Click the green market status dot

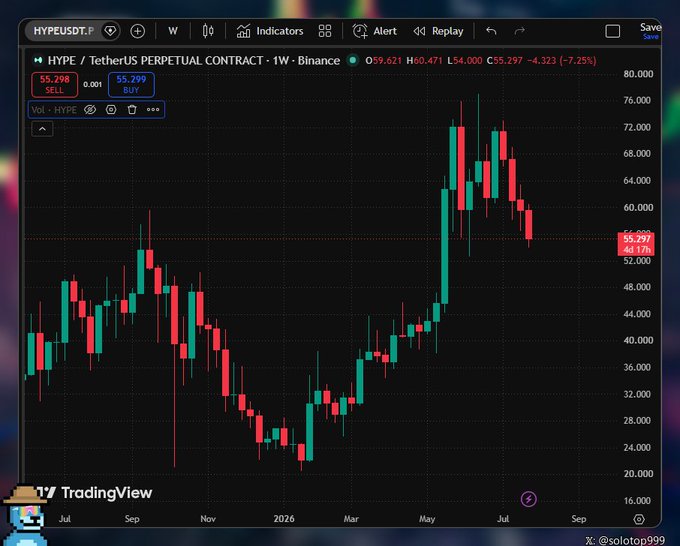353,60
